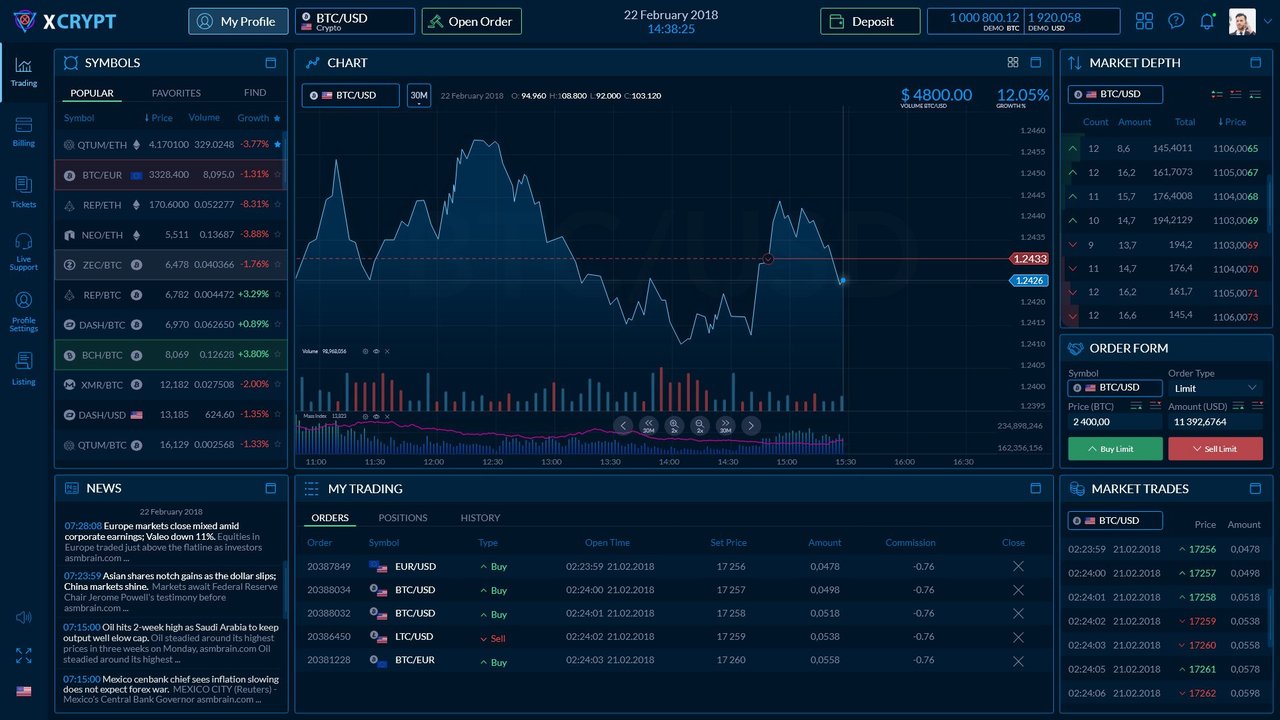This screenshot has width=1280, height=720.
Task: Open the chart BTC/USD symbol dropdown
Action: (350, 95)
